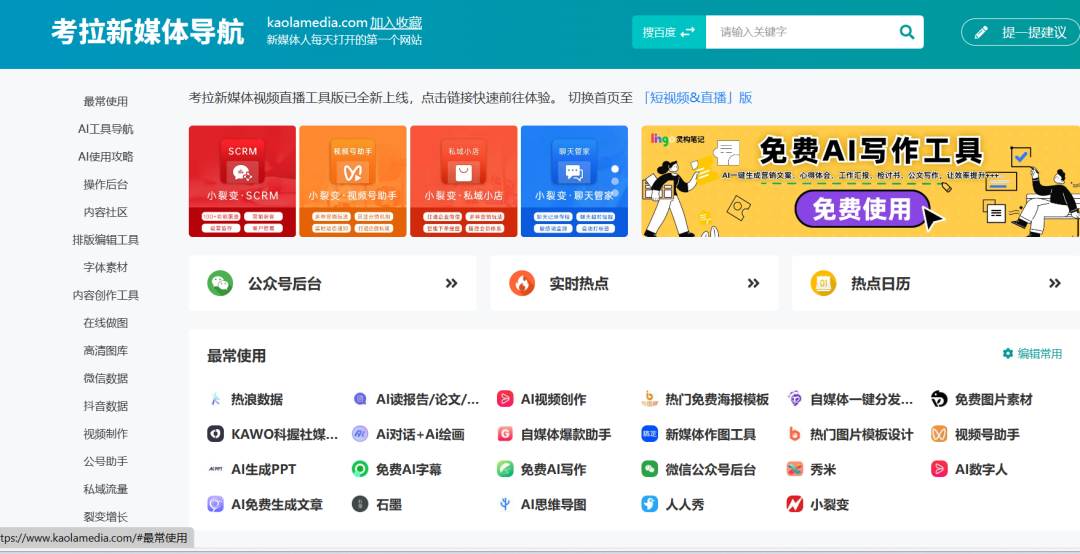This screenshot has height=554, width=1080.
Task: Click the 提一提建议 button
Action: click(x=1020, y=32)
